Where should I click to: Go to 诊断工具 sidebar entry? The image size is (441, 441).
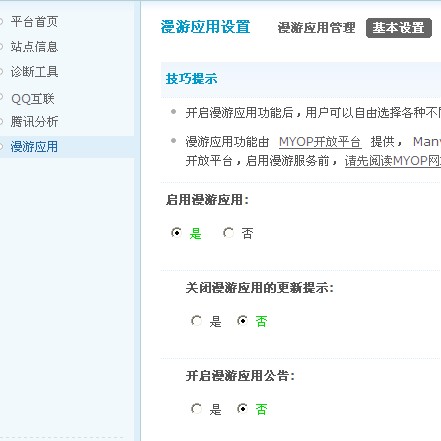point(34,72)
